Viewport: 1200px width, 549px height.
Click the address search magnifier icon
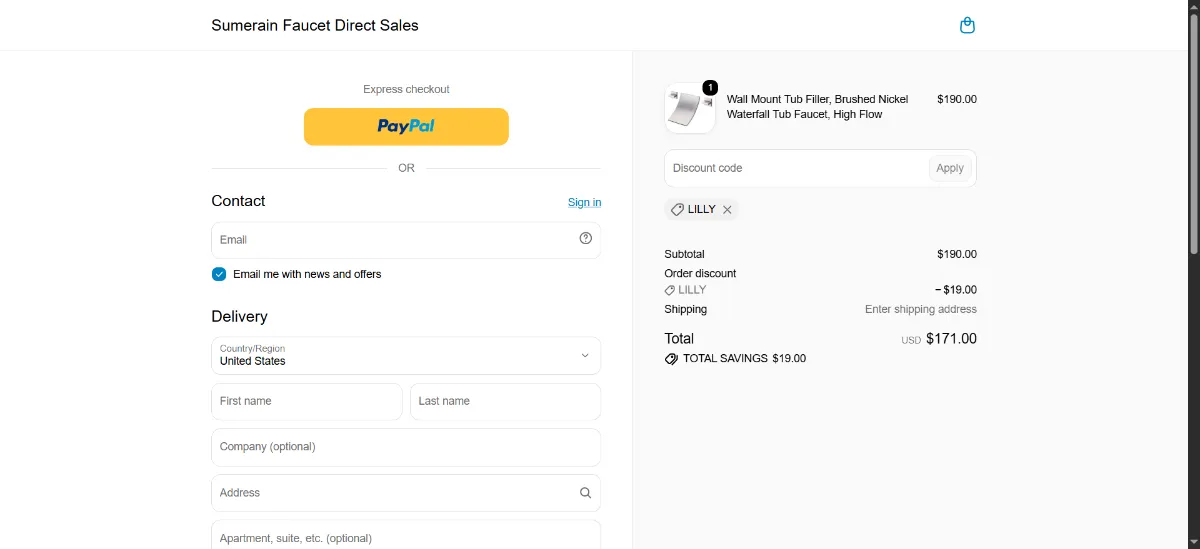586,493
